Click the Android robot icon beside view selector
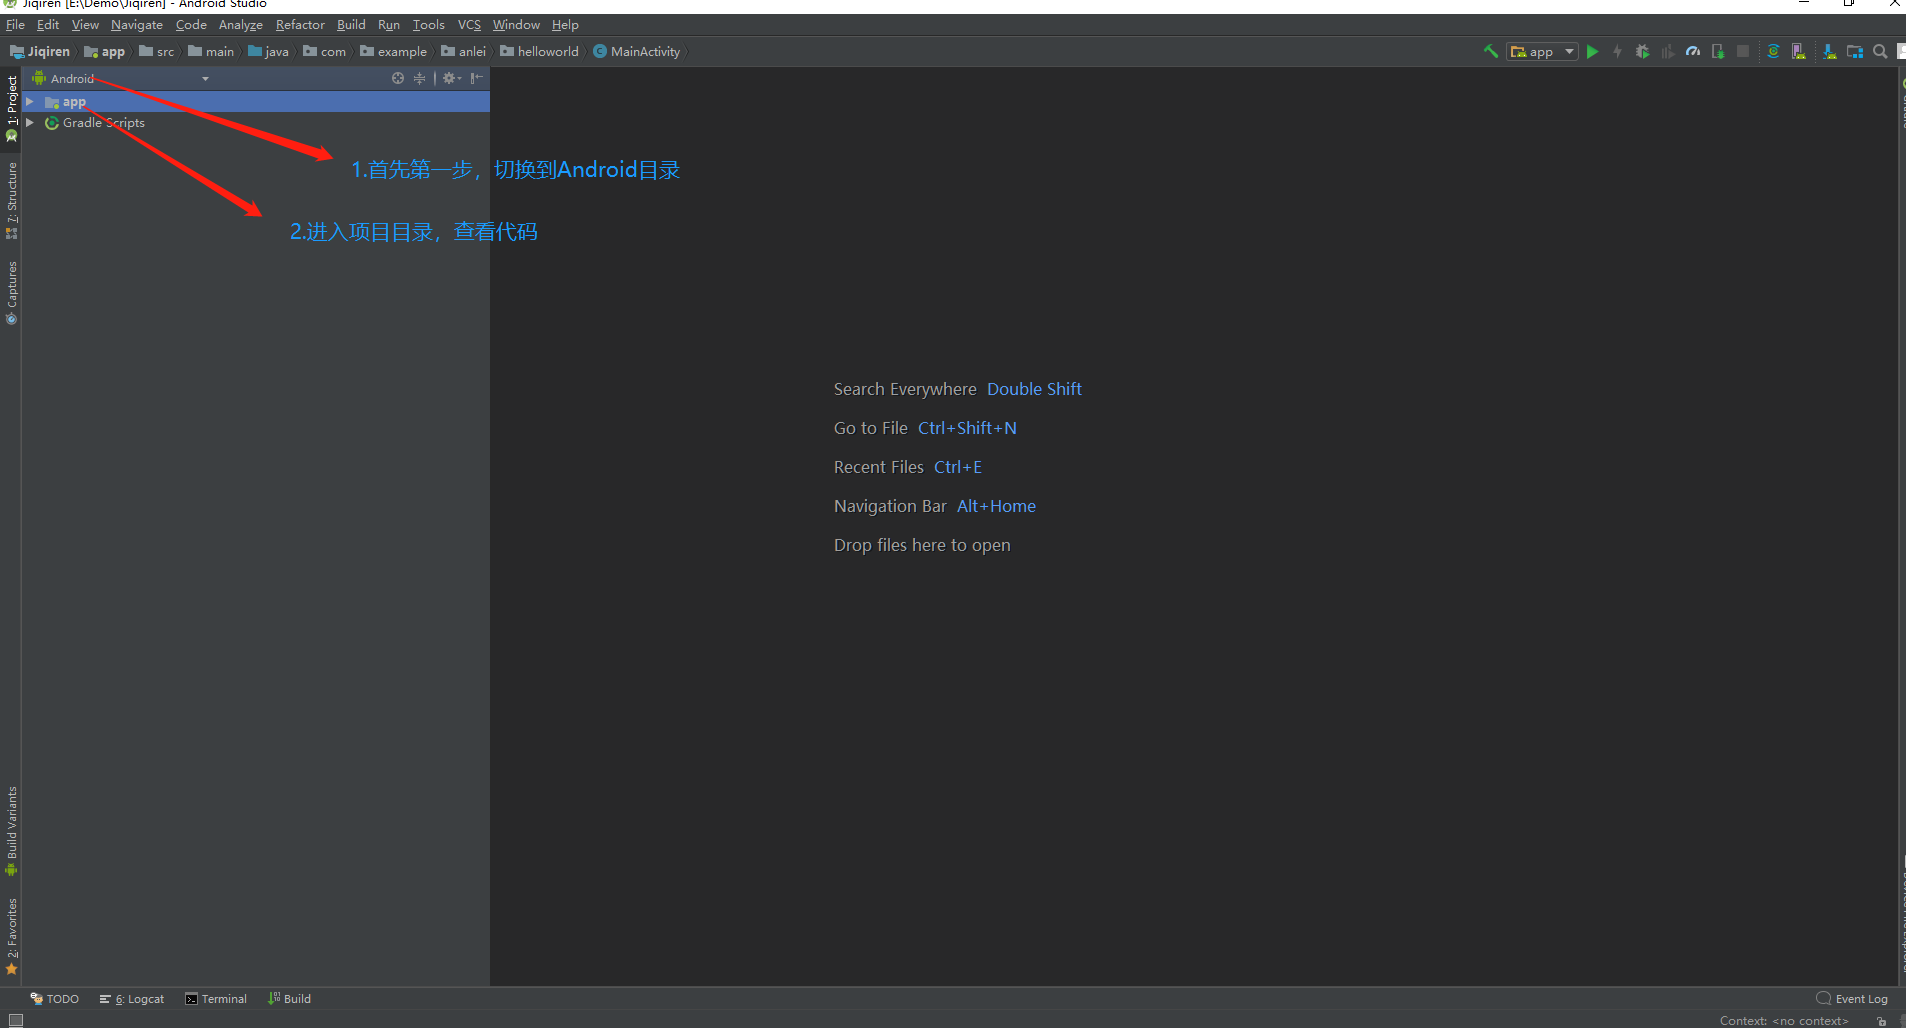The image size is (1906, 1028). tap(39, 78)
